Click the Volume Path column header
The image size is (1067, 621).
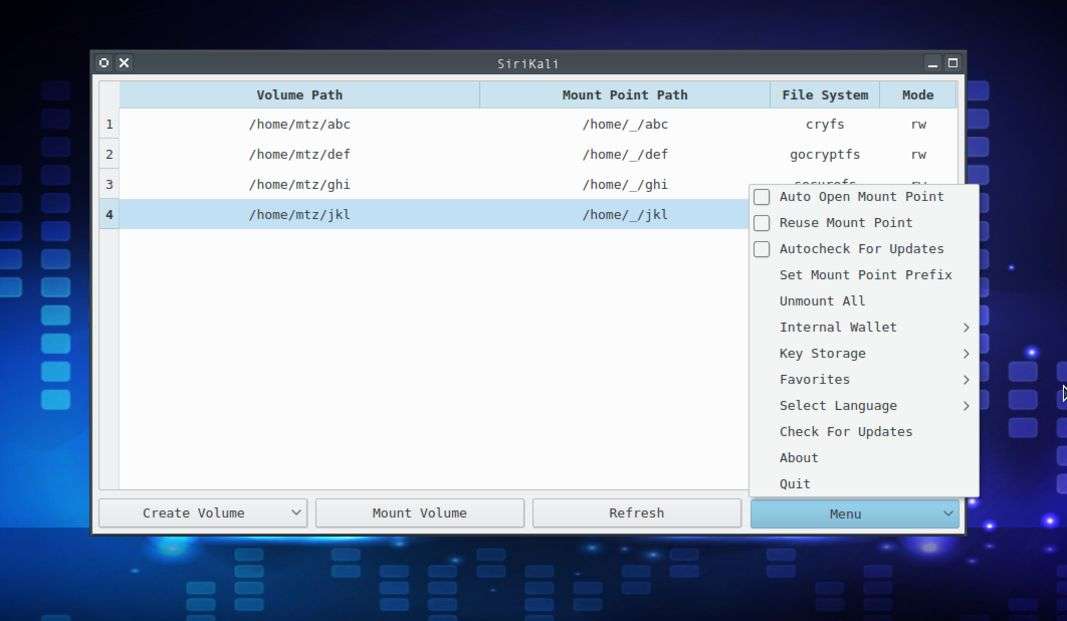tap(299, 95)
